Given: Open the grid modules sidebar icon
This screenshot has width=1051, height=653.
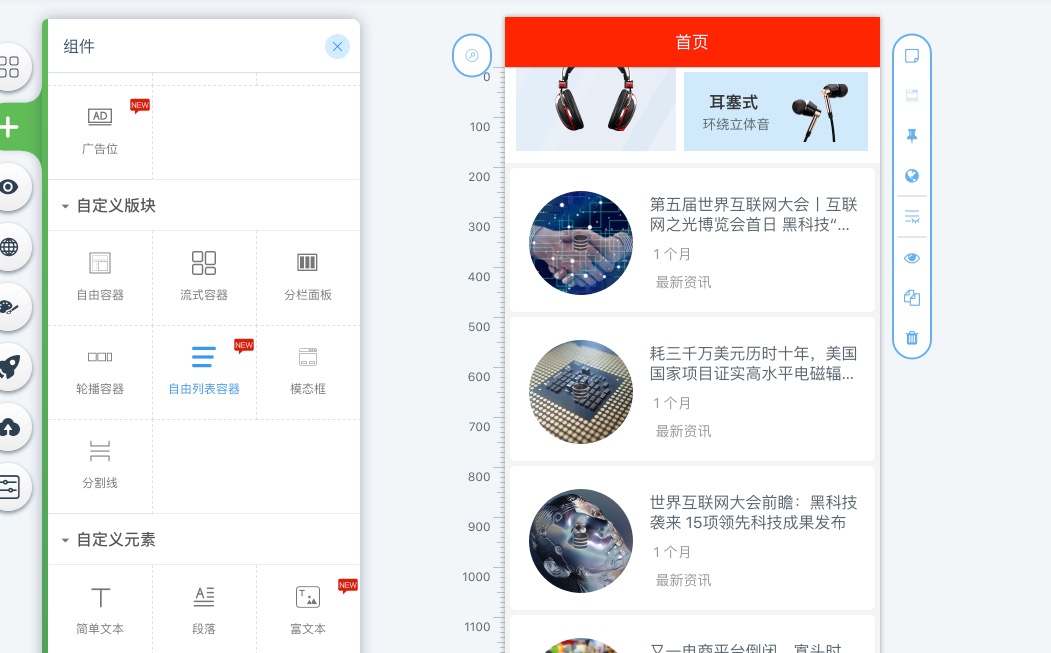Looking at the screenshot, I should point(9,67).
